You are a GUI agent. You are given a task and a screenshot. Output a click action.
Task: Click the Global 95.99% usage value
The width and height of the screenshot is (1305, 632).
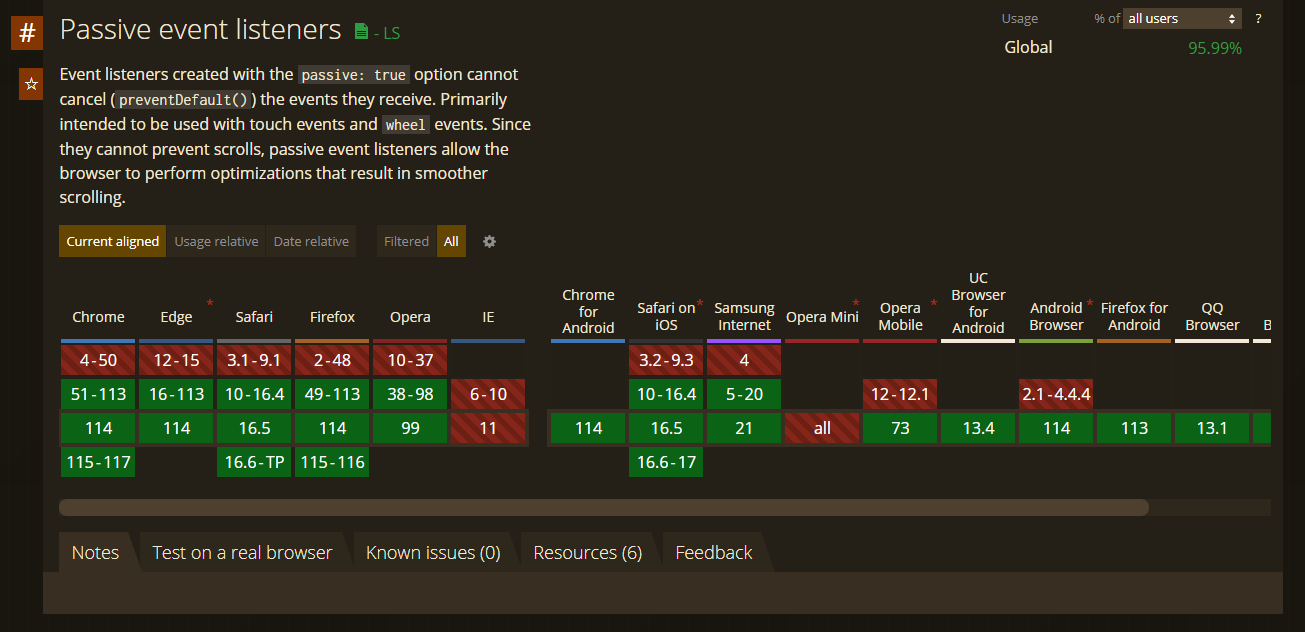[1215, 48]
